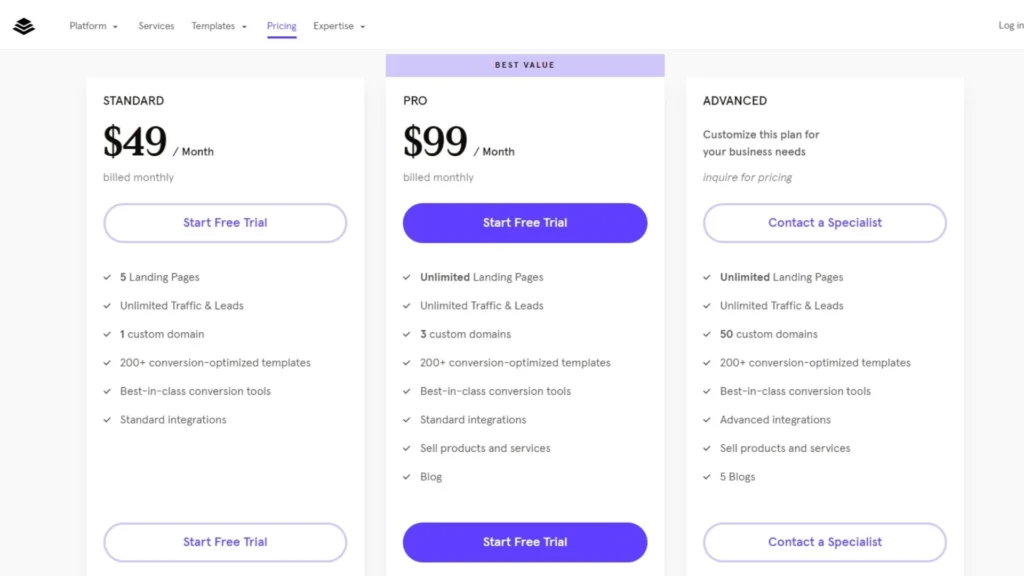Click the checkmark beside Sell products and services

(407, 448)
